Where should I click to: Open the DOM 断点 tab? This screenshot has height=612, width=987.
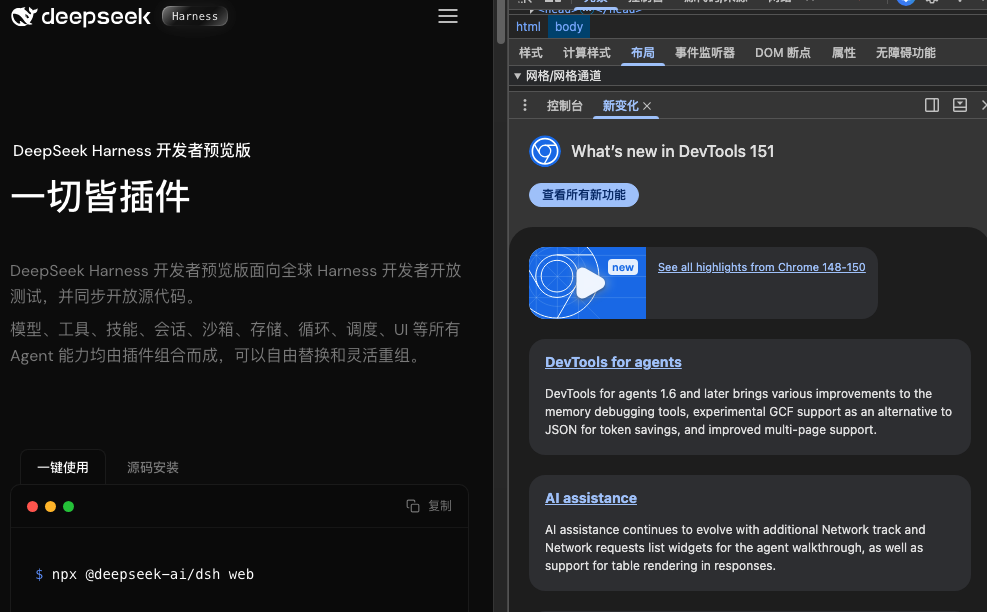(783, 53)
